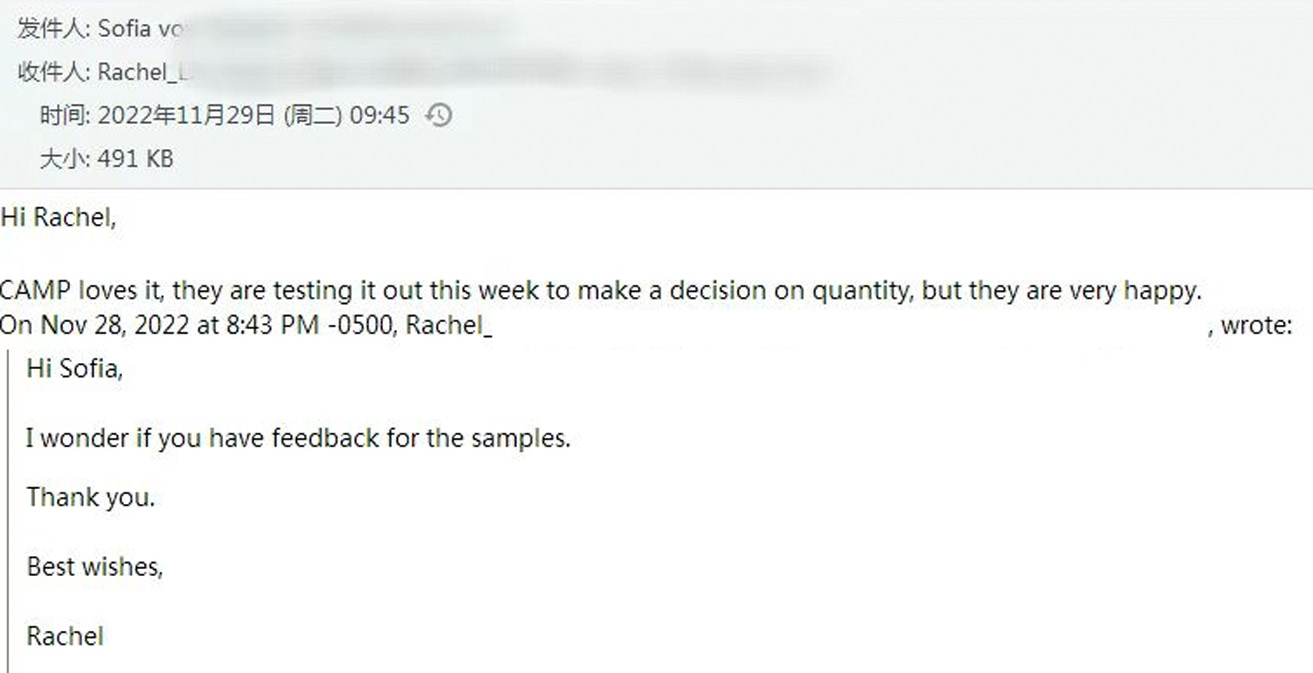Click the 491 KB size value
This screenshot has height=673, width=1313.
[x=135, y=159]
